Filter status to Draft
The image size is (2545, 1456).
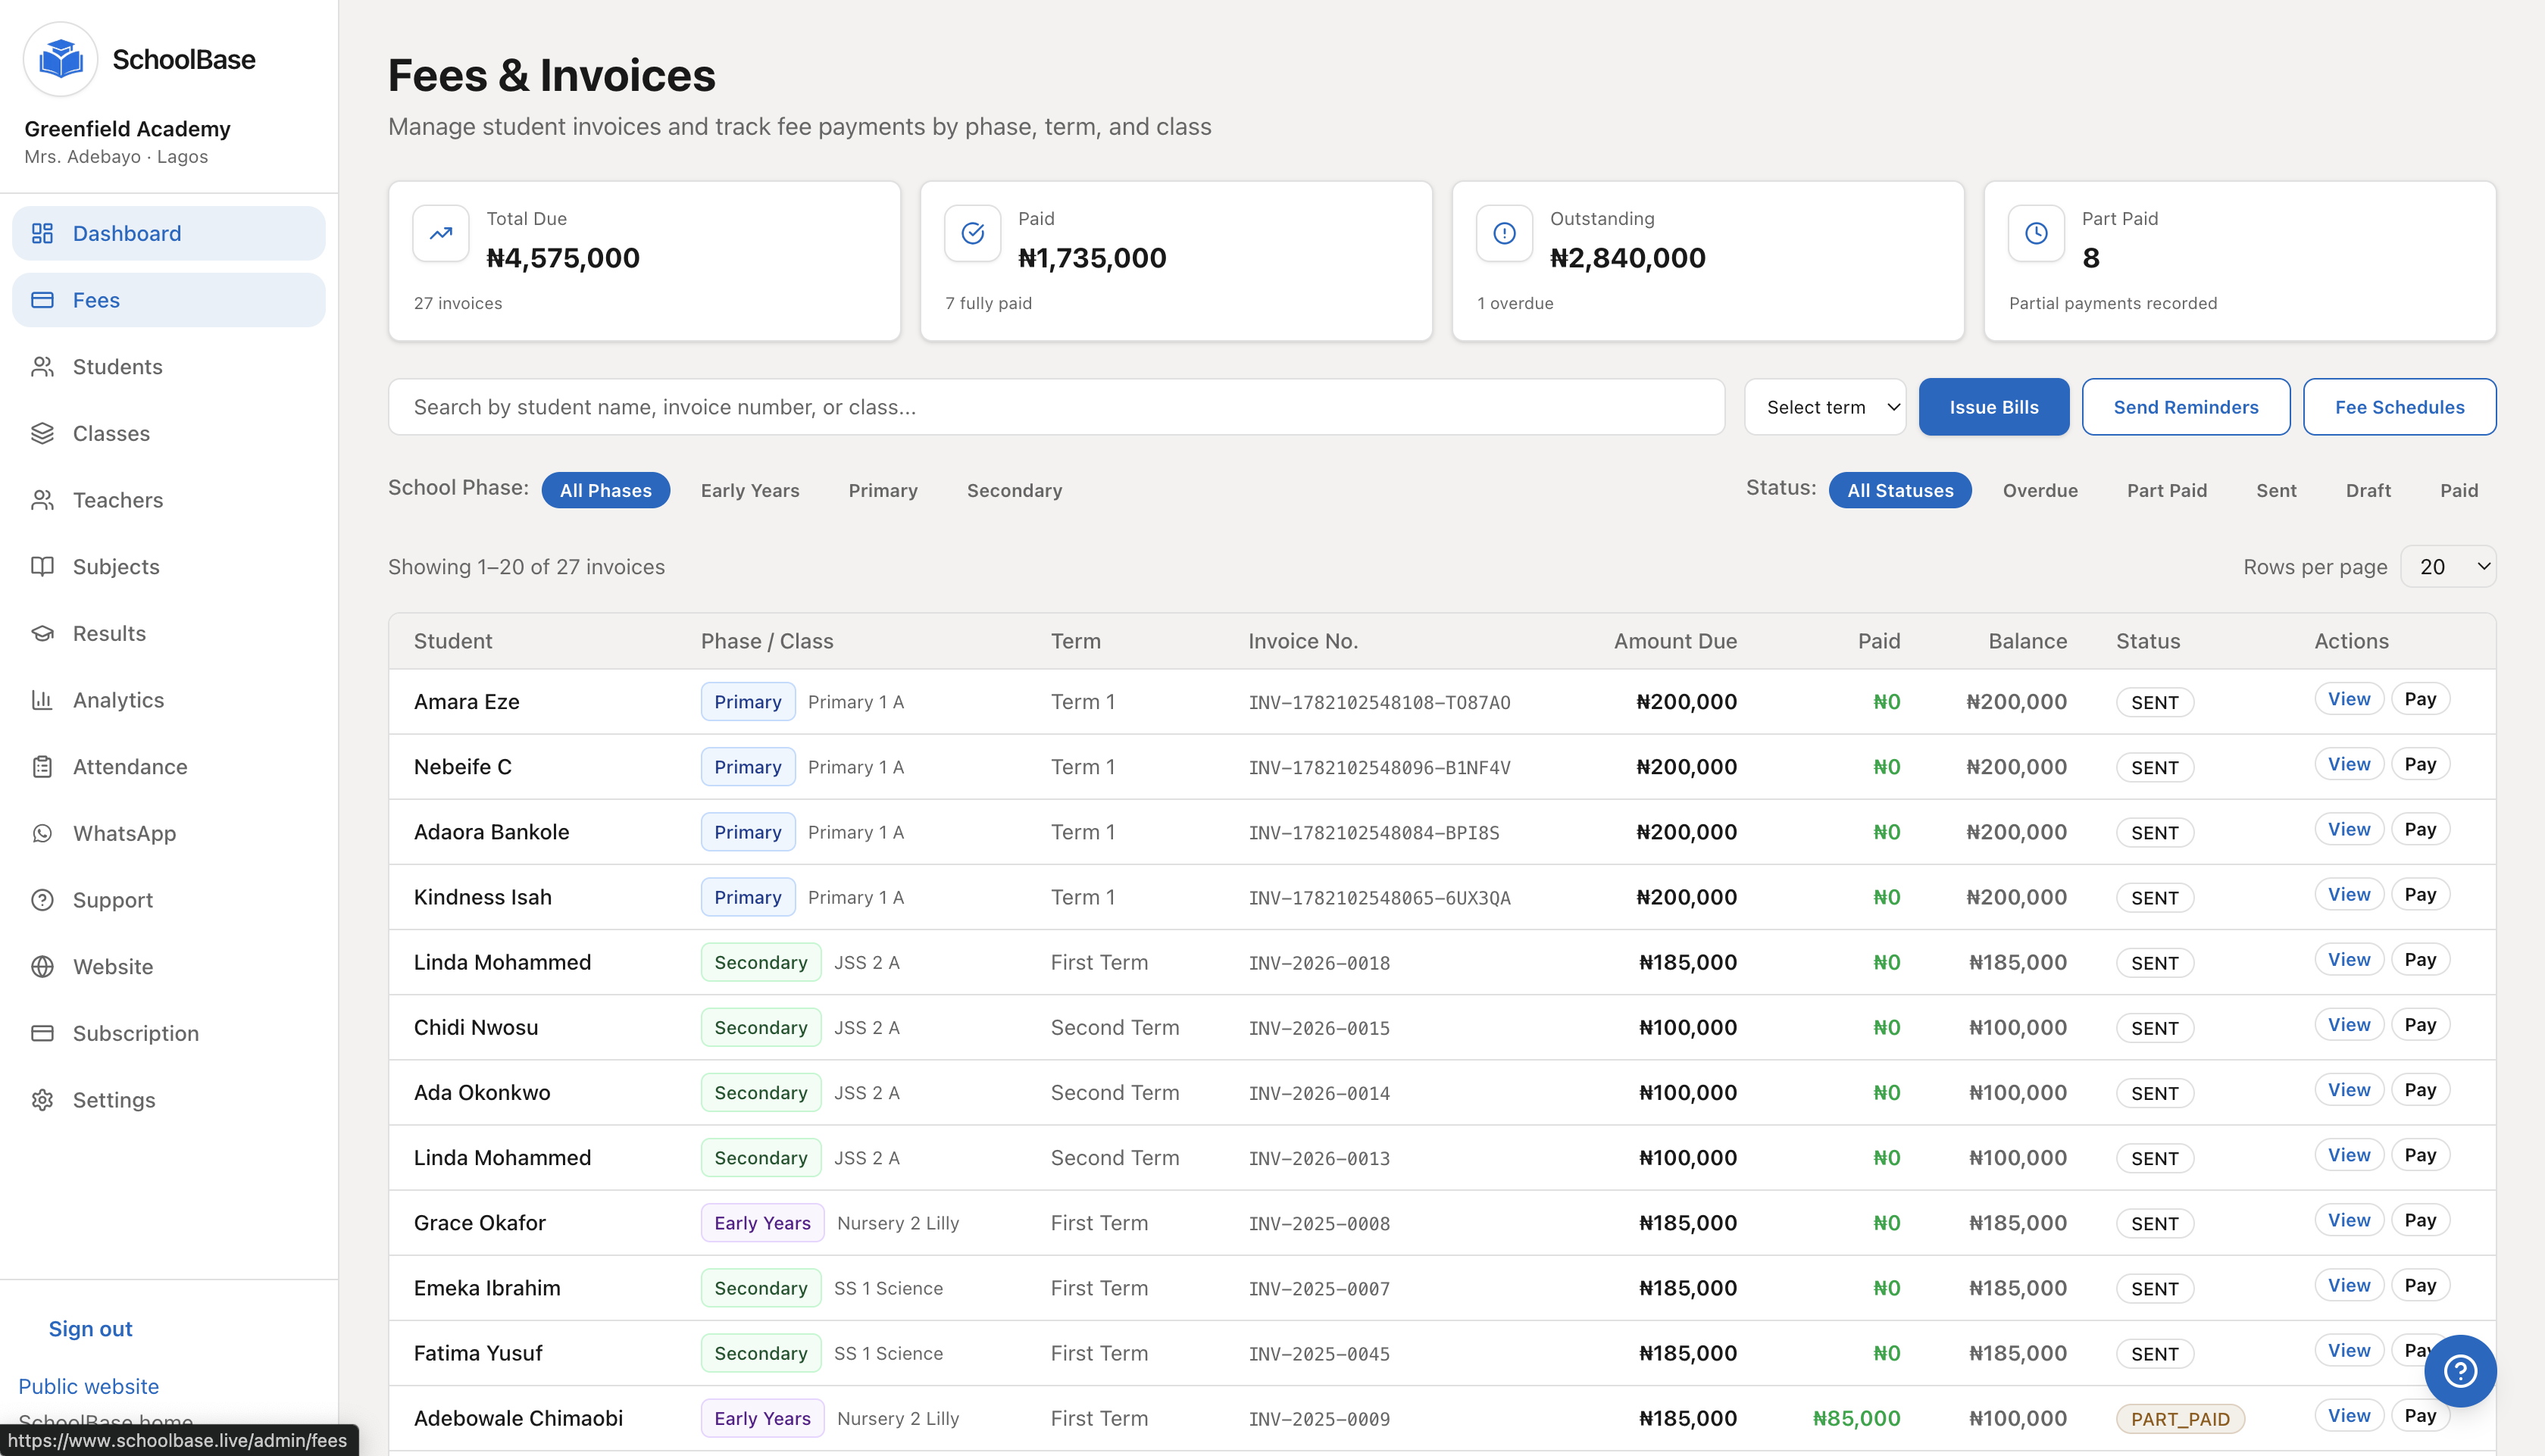click(2368, 490)
